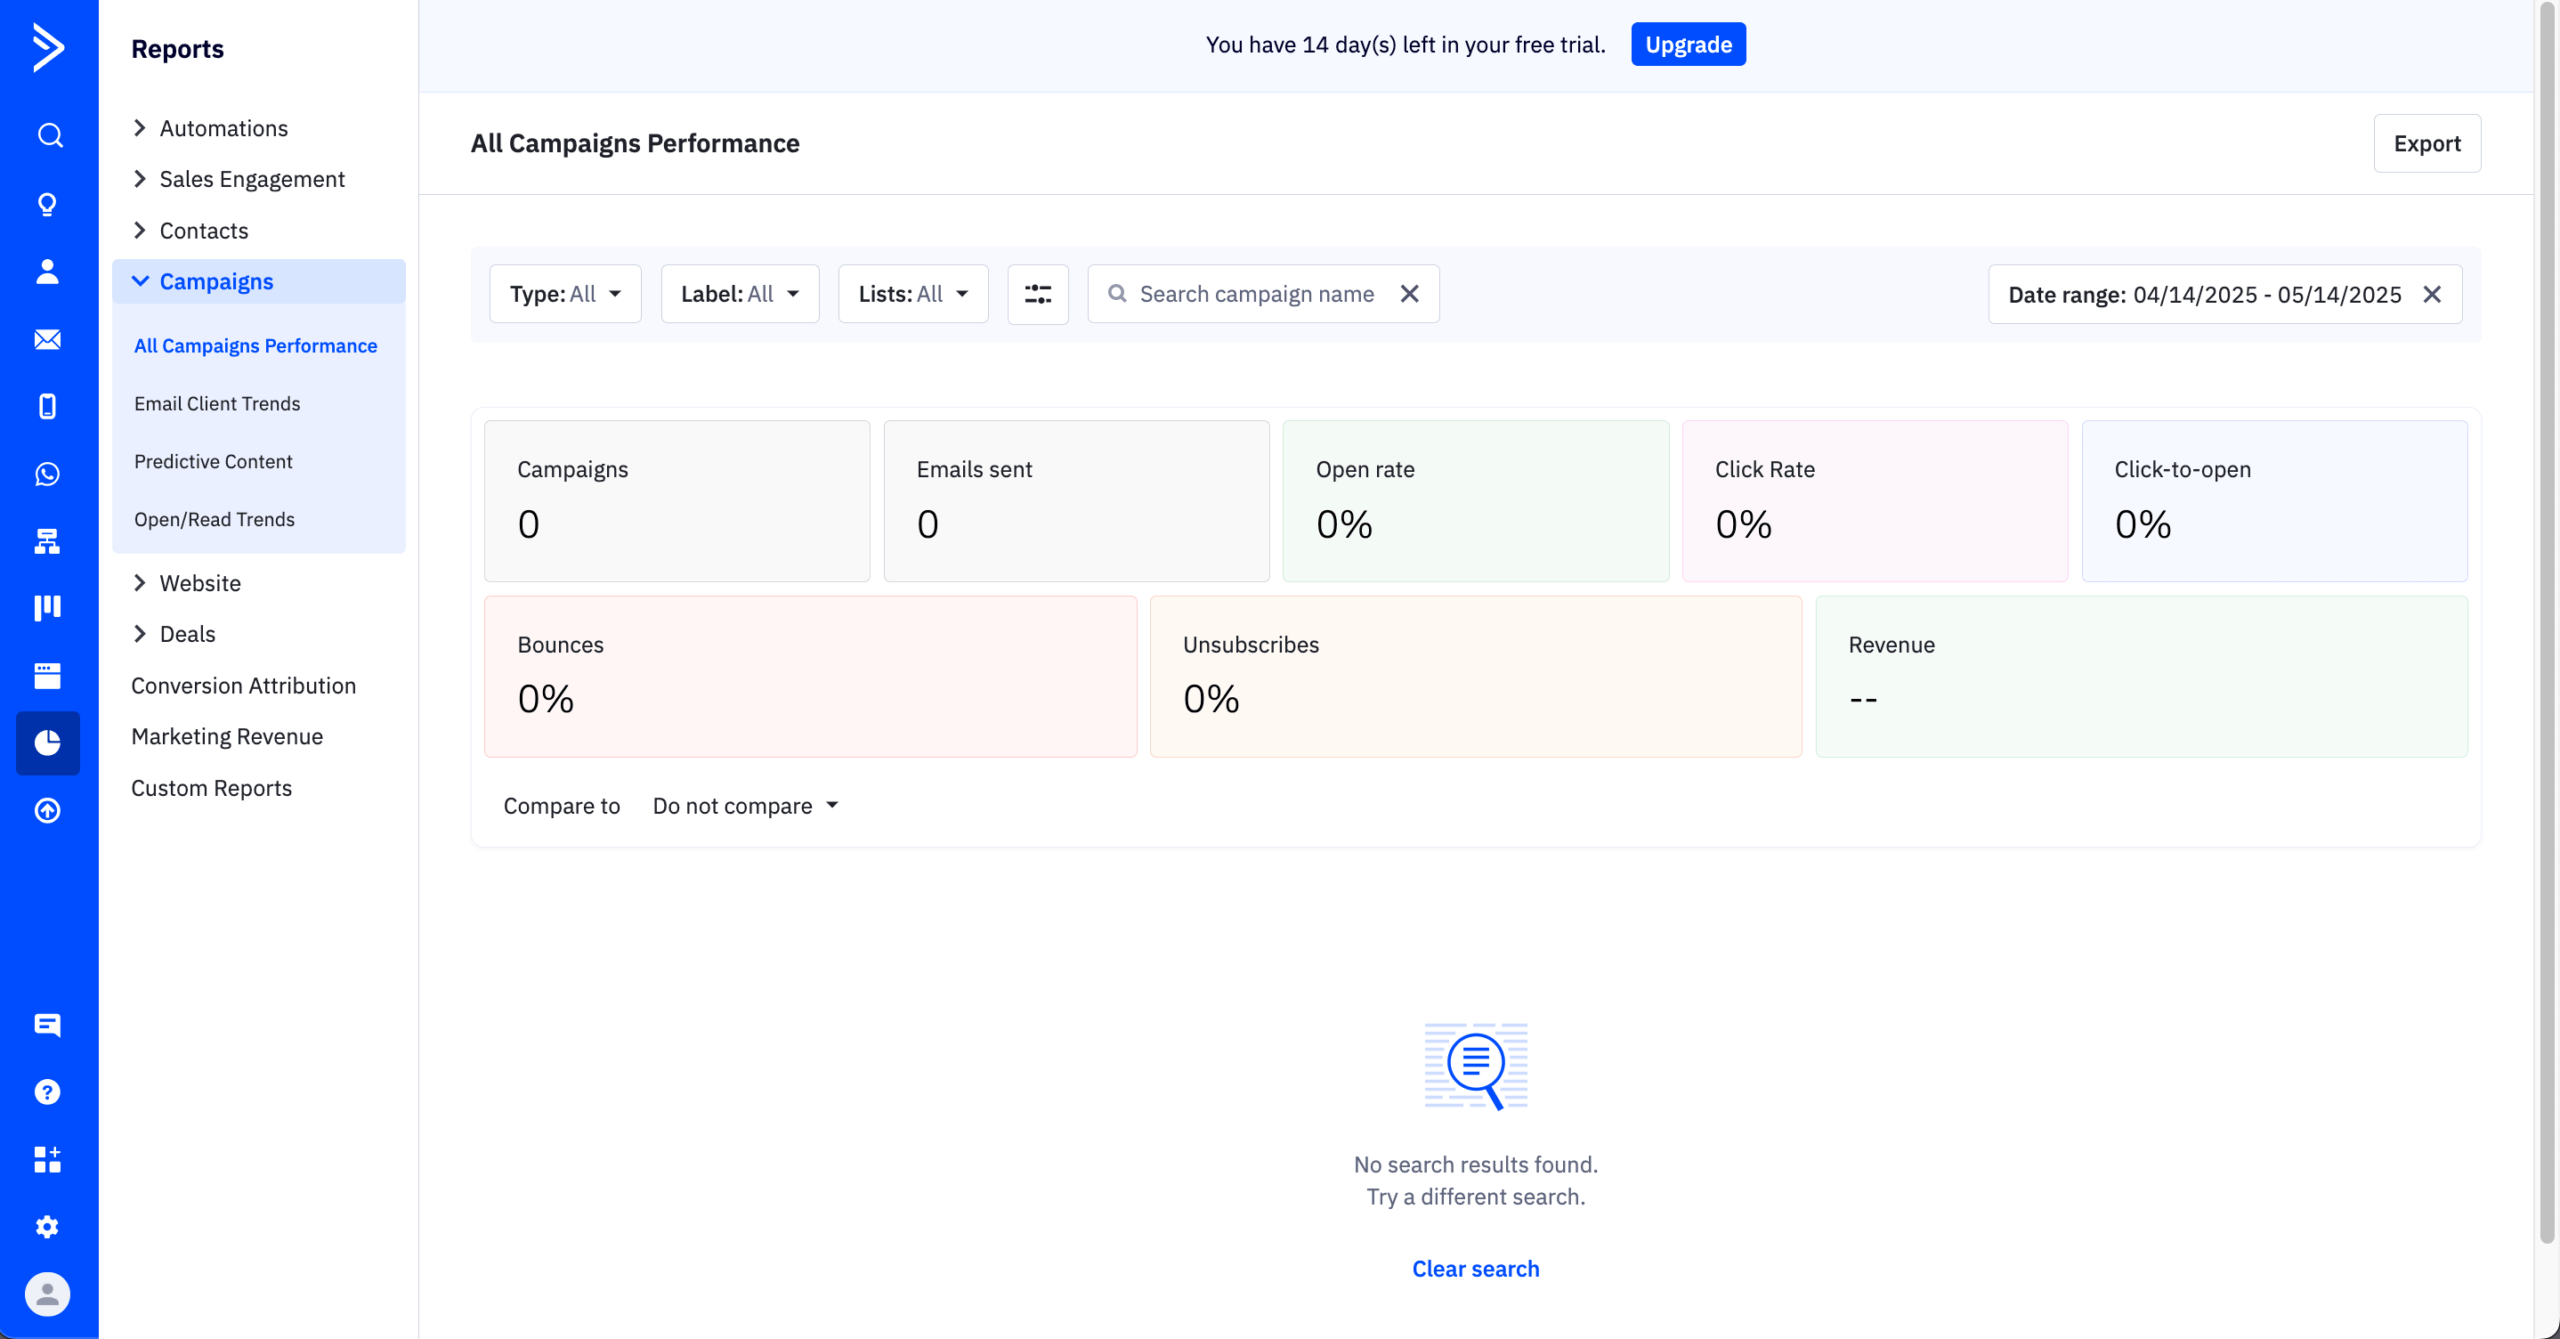2560x1339 pixels.
Task: Open Open/Read Trends report
Action: pos(214,520)
